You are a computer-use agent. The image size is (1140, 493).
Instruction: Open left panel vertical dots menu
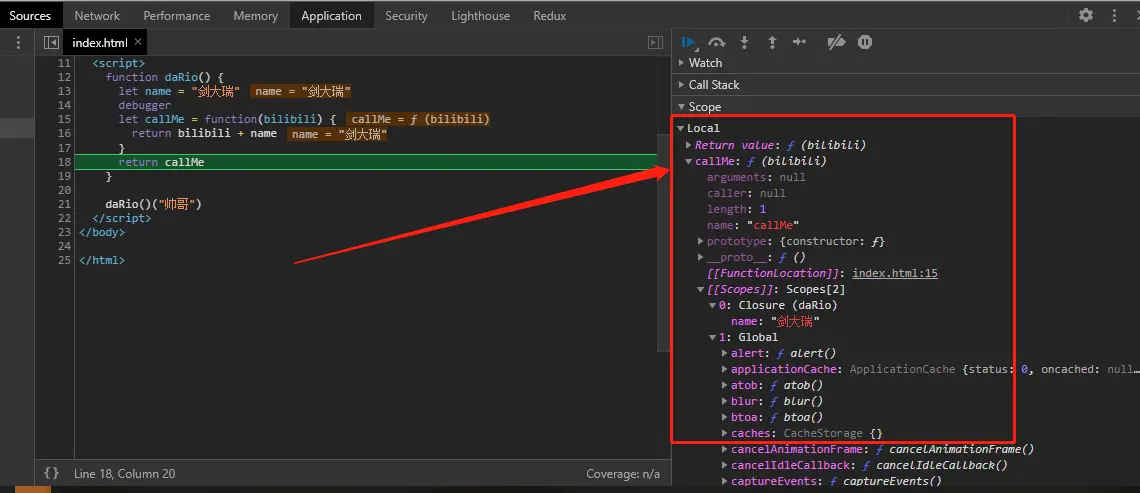[19, 43]
